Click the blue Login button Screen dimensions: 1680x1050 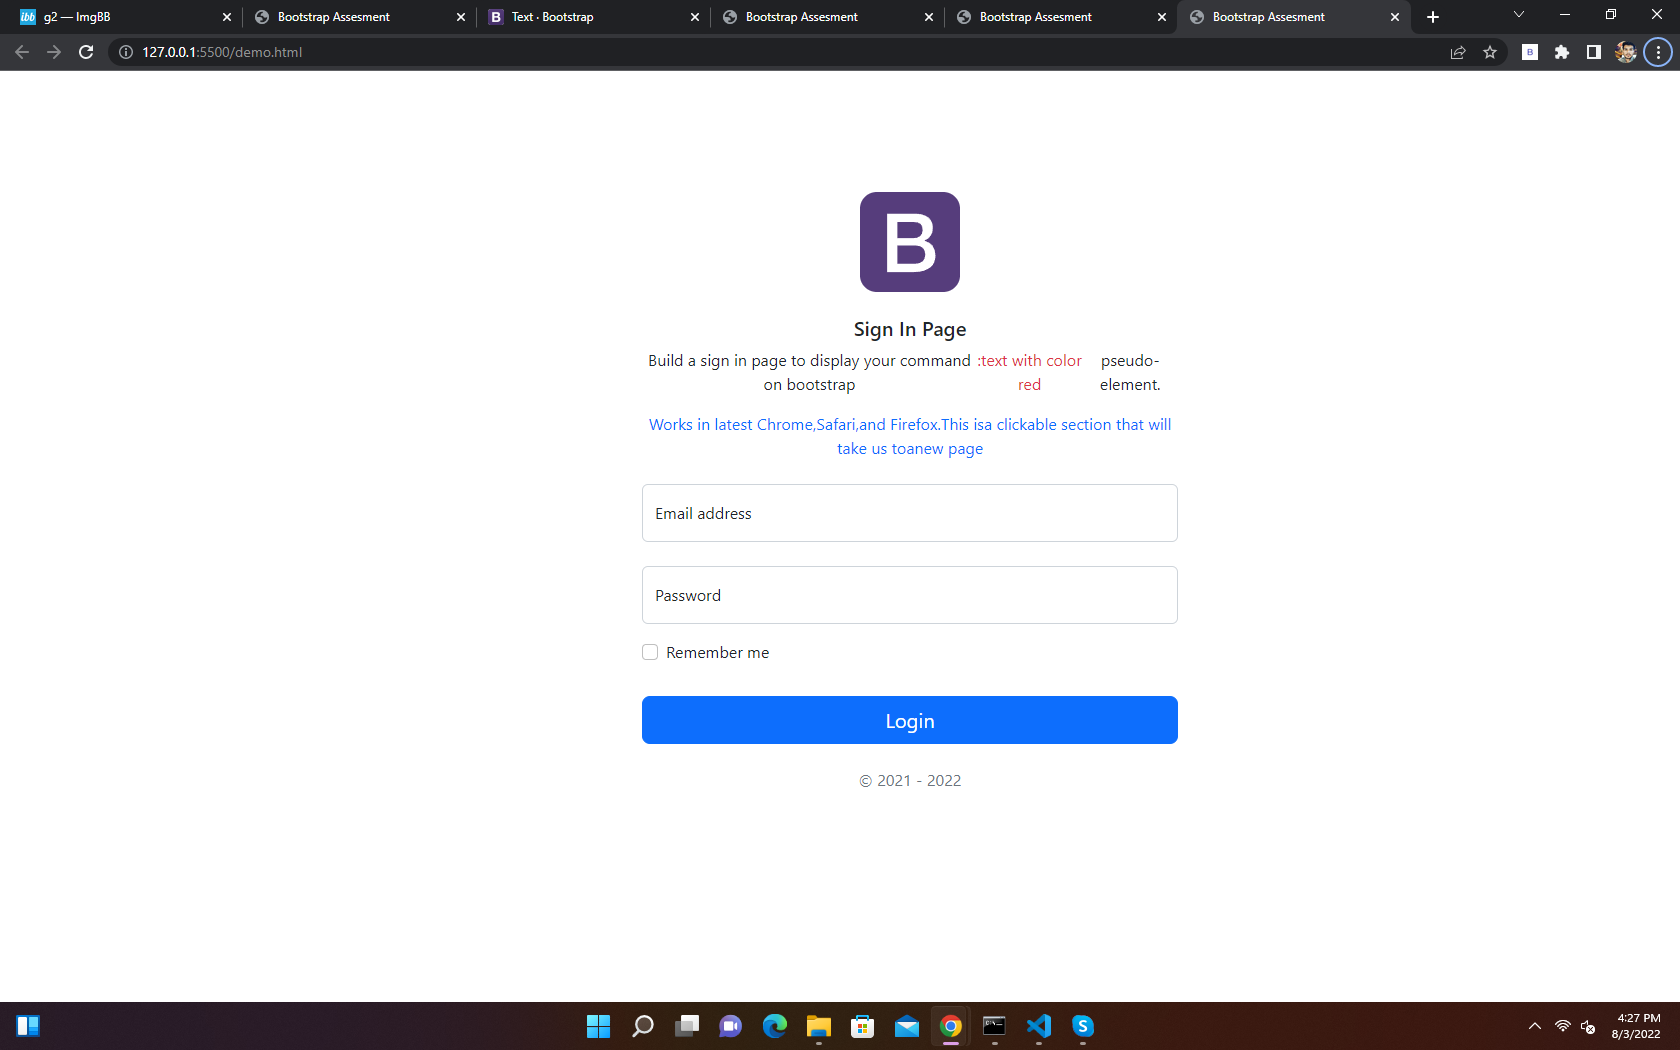[x=910, y=720]
